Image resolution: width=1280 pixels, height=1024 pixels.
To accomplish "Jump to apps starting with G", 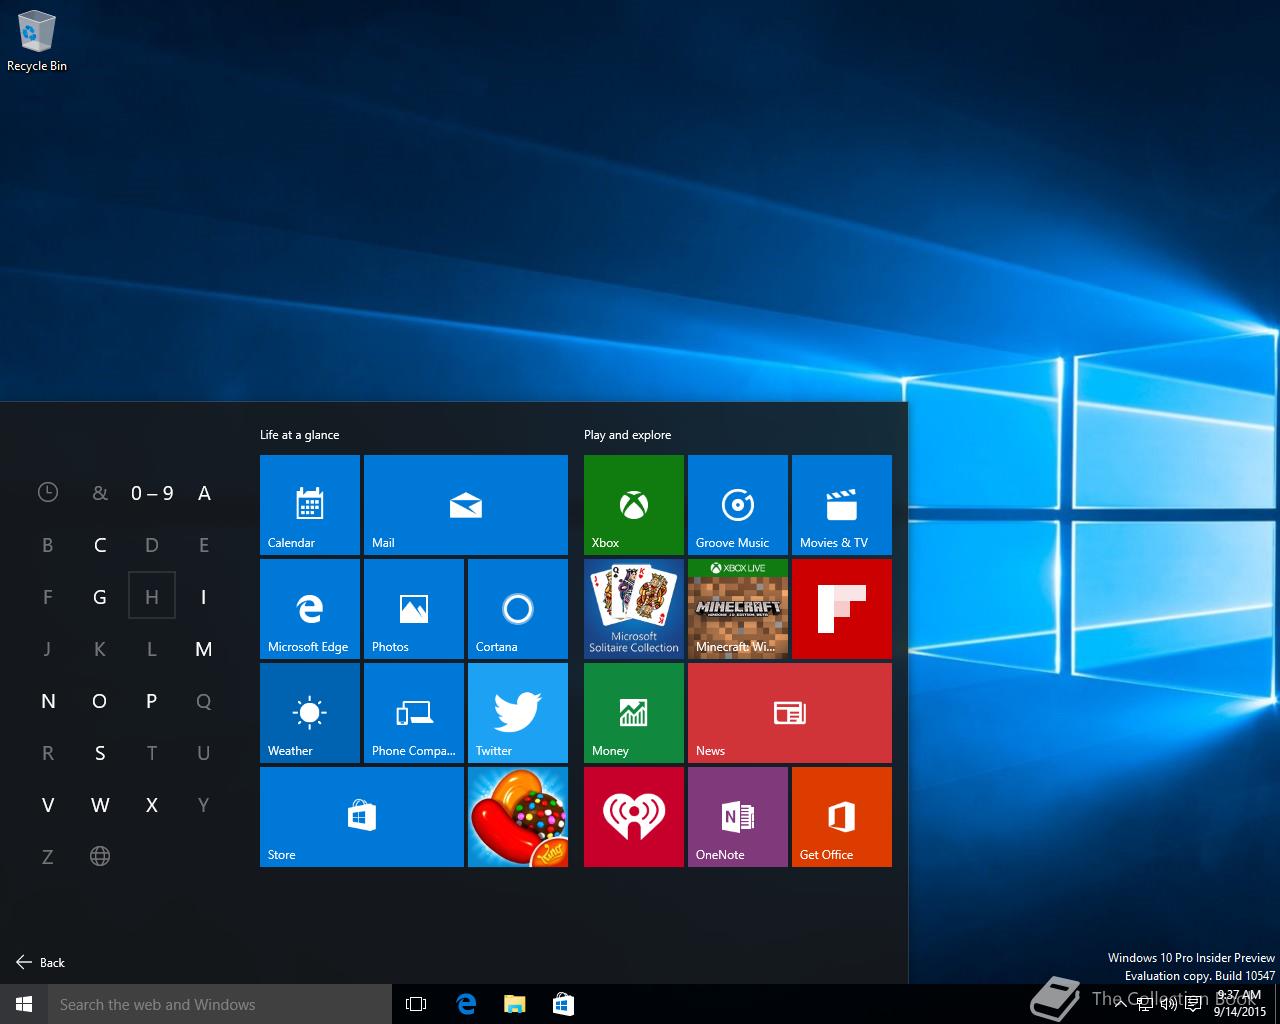I will 100,596.
